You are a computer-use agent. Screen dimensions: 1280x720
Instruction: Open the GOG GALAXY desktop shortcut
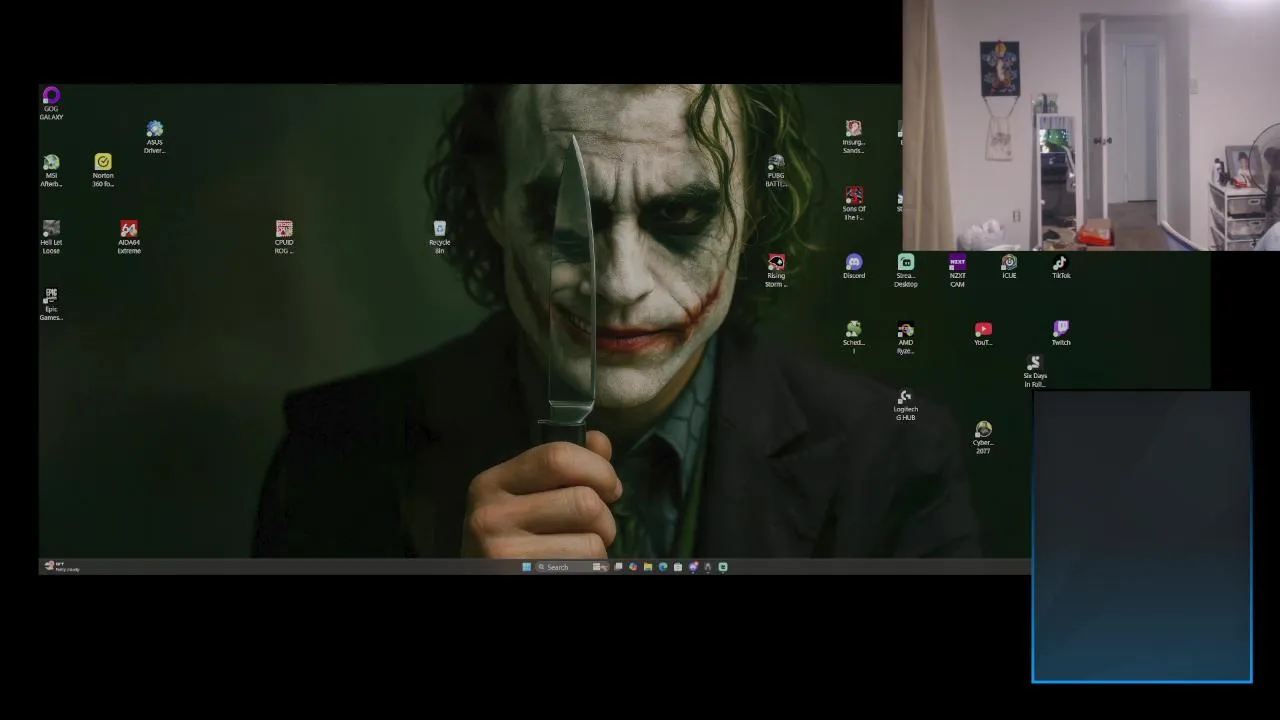click(51, 103)
